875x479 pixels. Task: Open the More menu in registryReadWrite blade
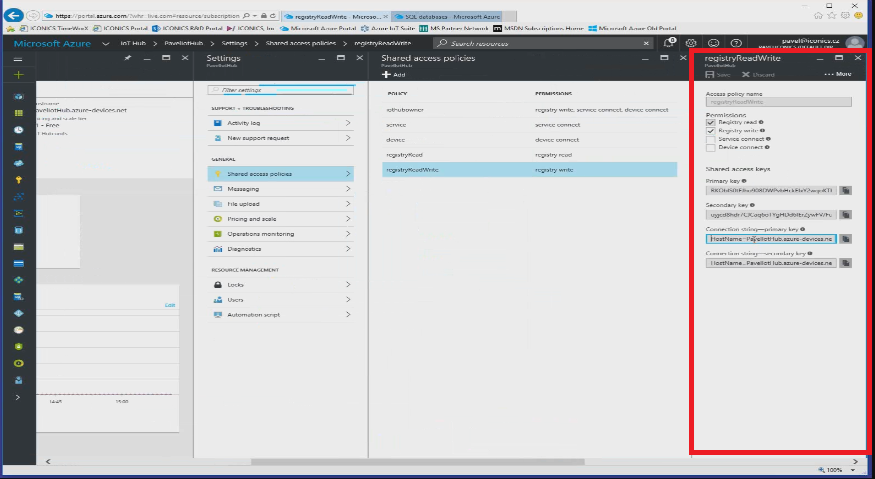click(838, 75)
